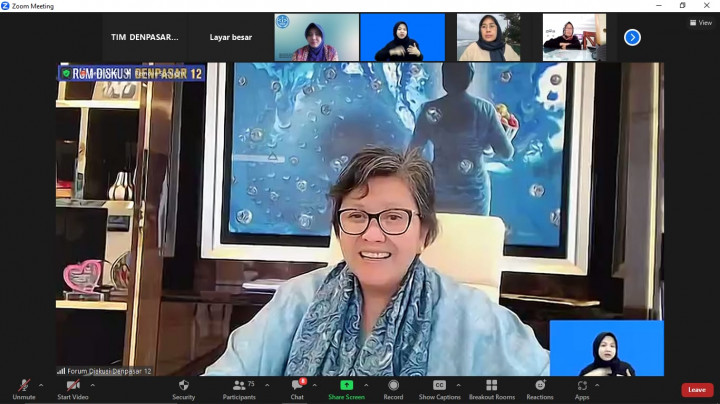Open Breakout Rooms
This screenshot has height=404, width=720.
(x=491, y=388)
